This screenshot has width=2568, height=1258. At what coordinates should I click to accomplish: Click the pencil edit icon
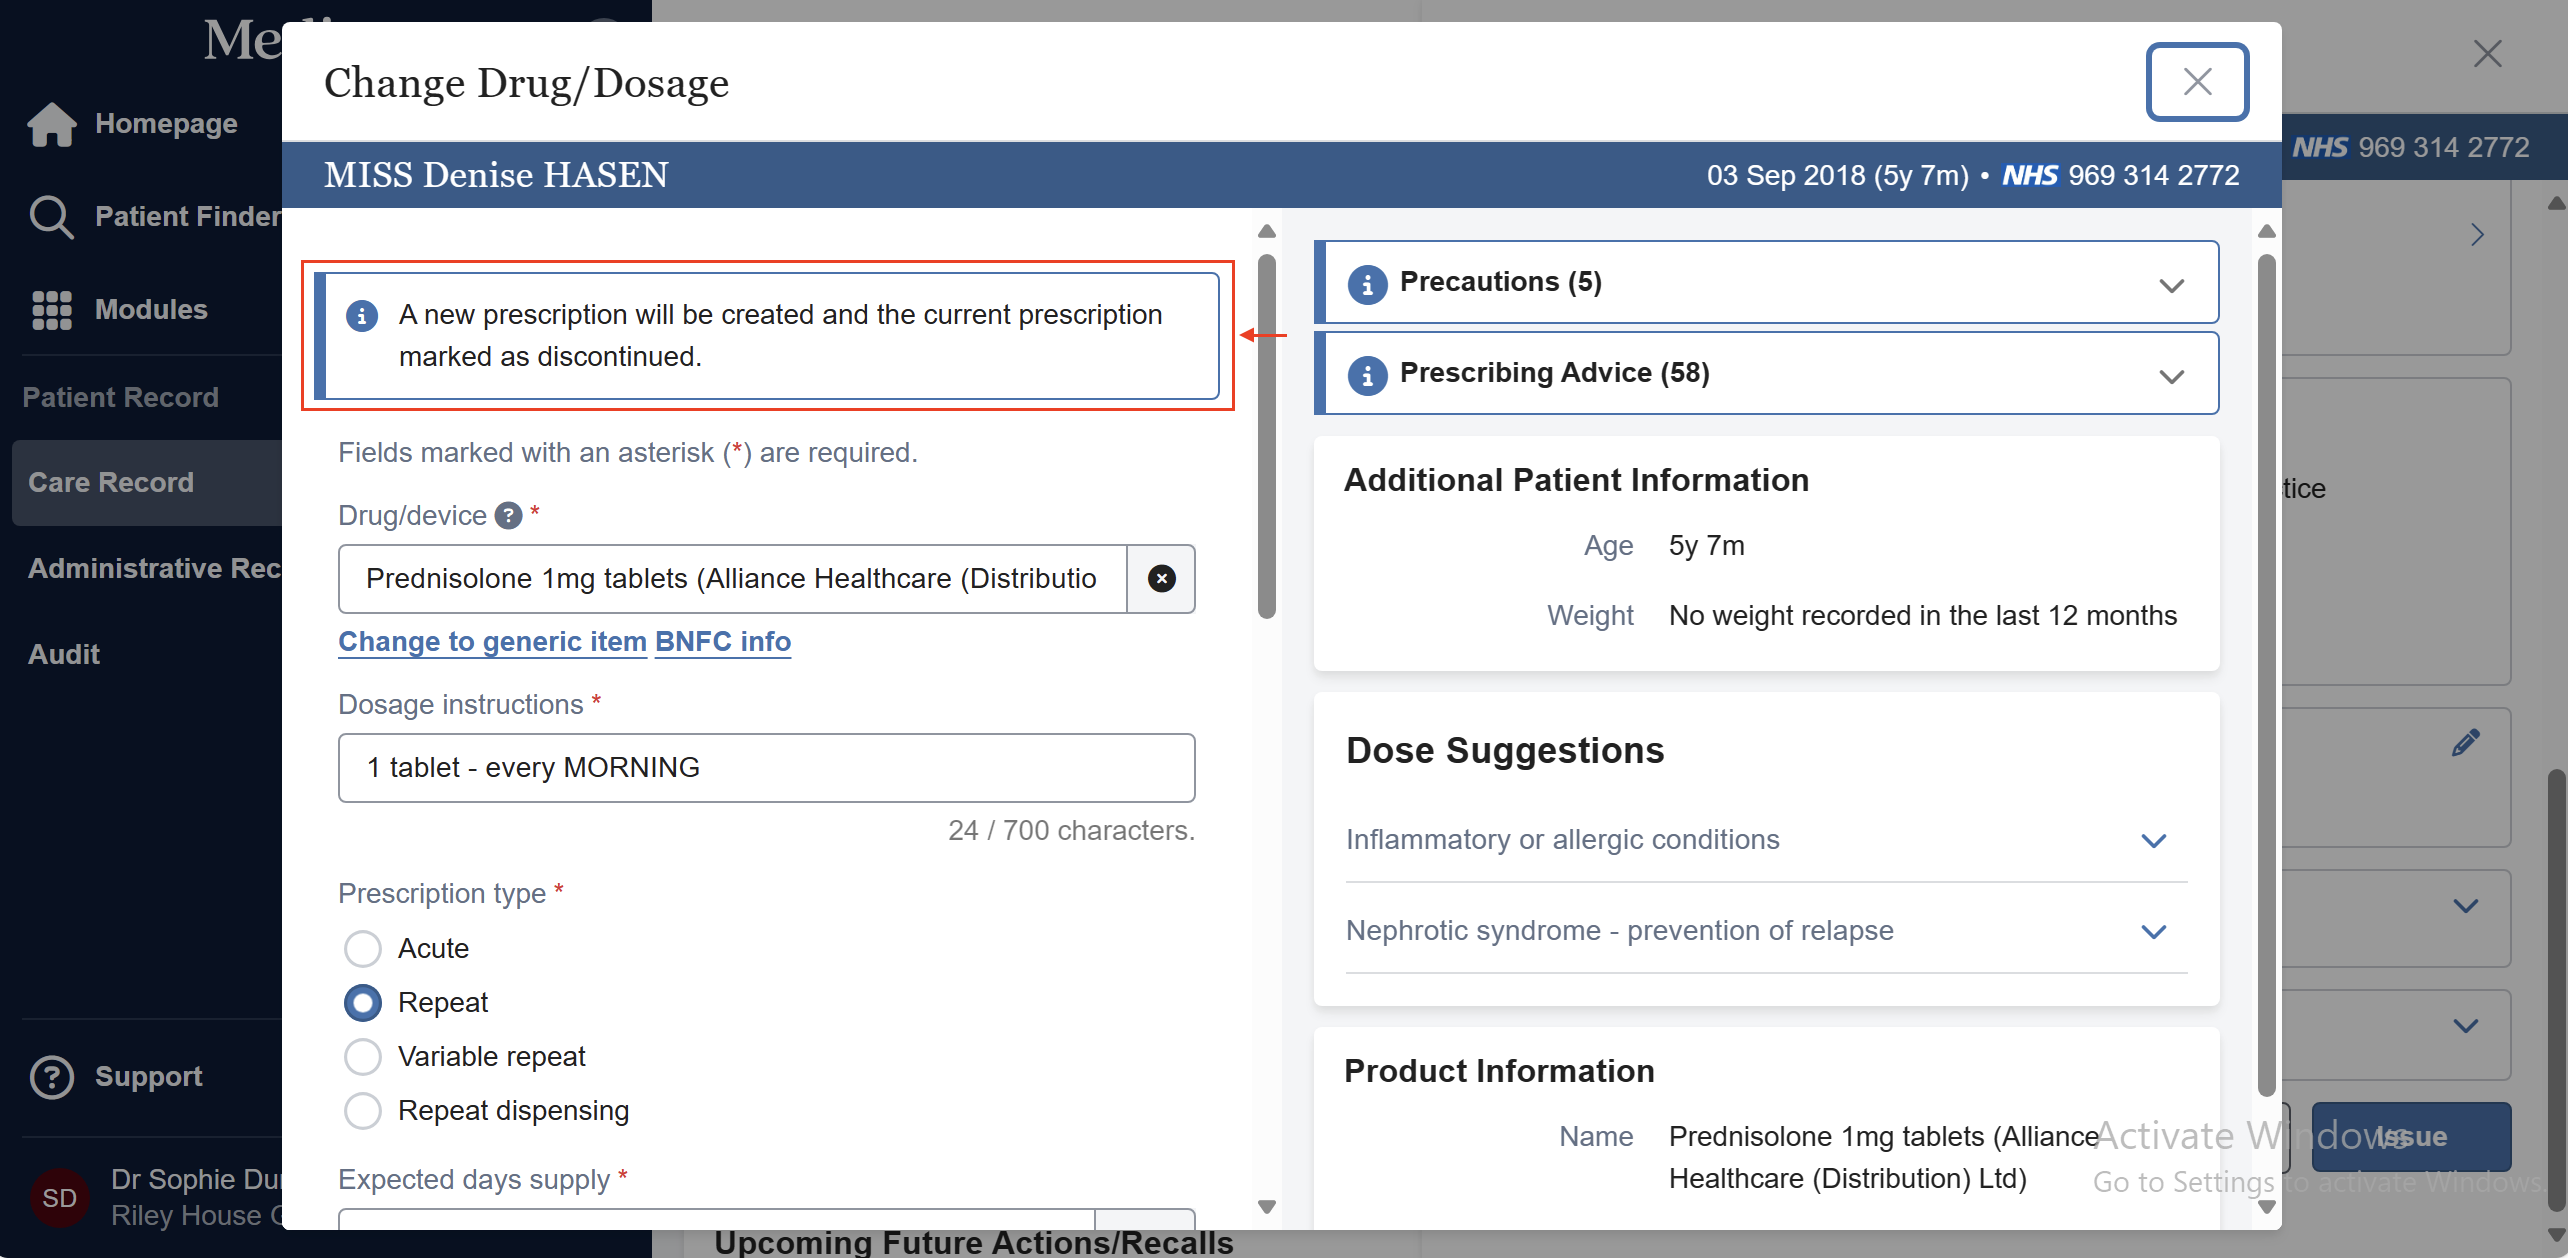tap(2465, 743)
